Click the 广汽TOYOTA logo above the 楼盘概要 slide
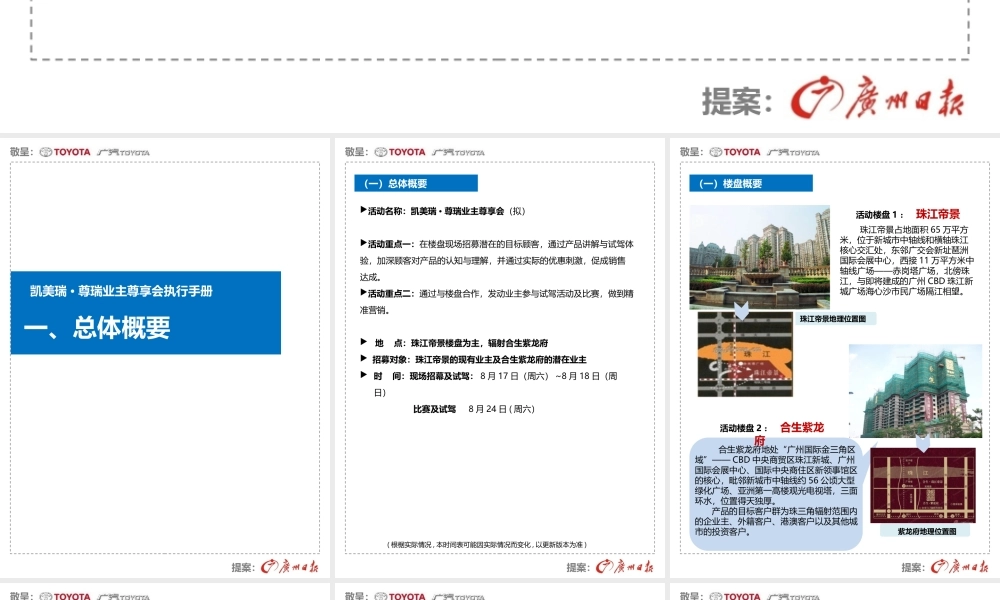 793,152
